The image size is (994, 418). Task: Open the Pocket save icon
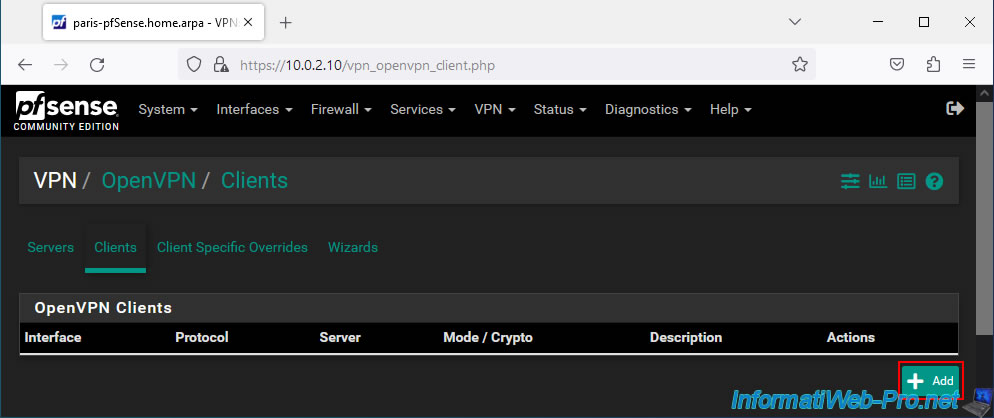(896, 65)
